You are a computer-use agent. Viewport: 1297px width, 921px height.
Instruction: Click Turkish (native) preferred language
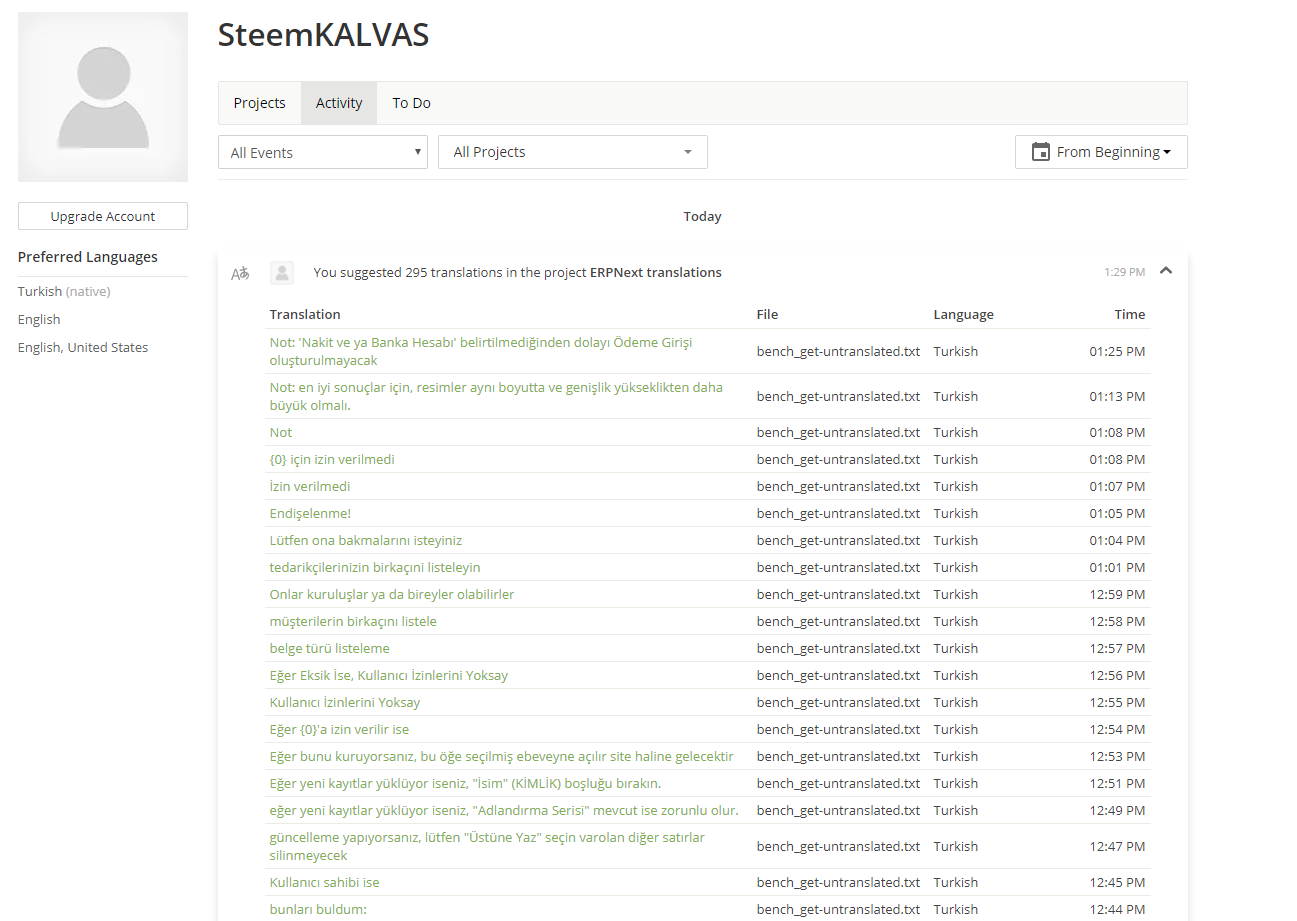click(x=64, y=291)
